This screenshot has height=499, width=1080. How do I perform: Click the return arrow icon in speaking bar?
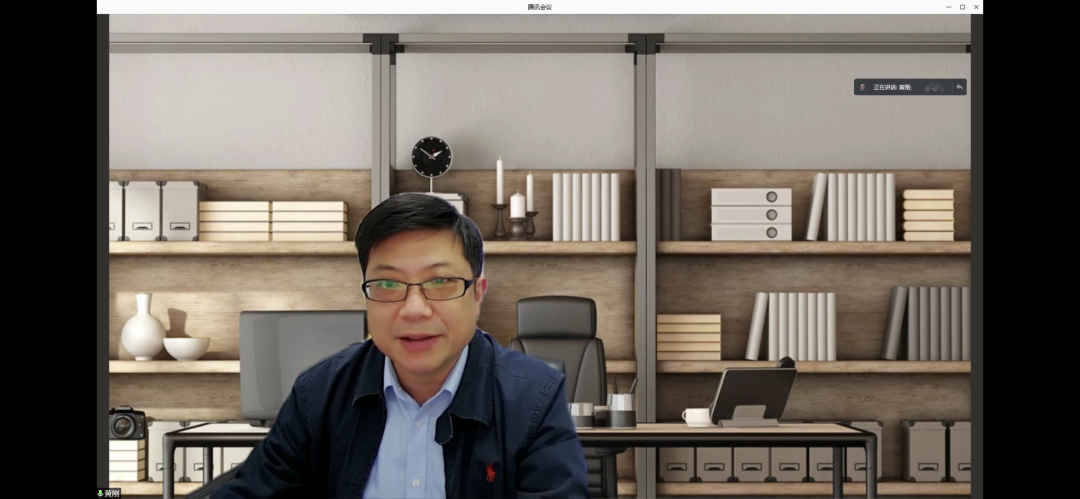tap(959, 87)
